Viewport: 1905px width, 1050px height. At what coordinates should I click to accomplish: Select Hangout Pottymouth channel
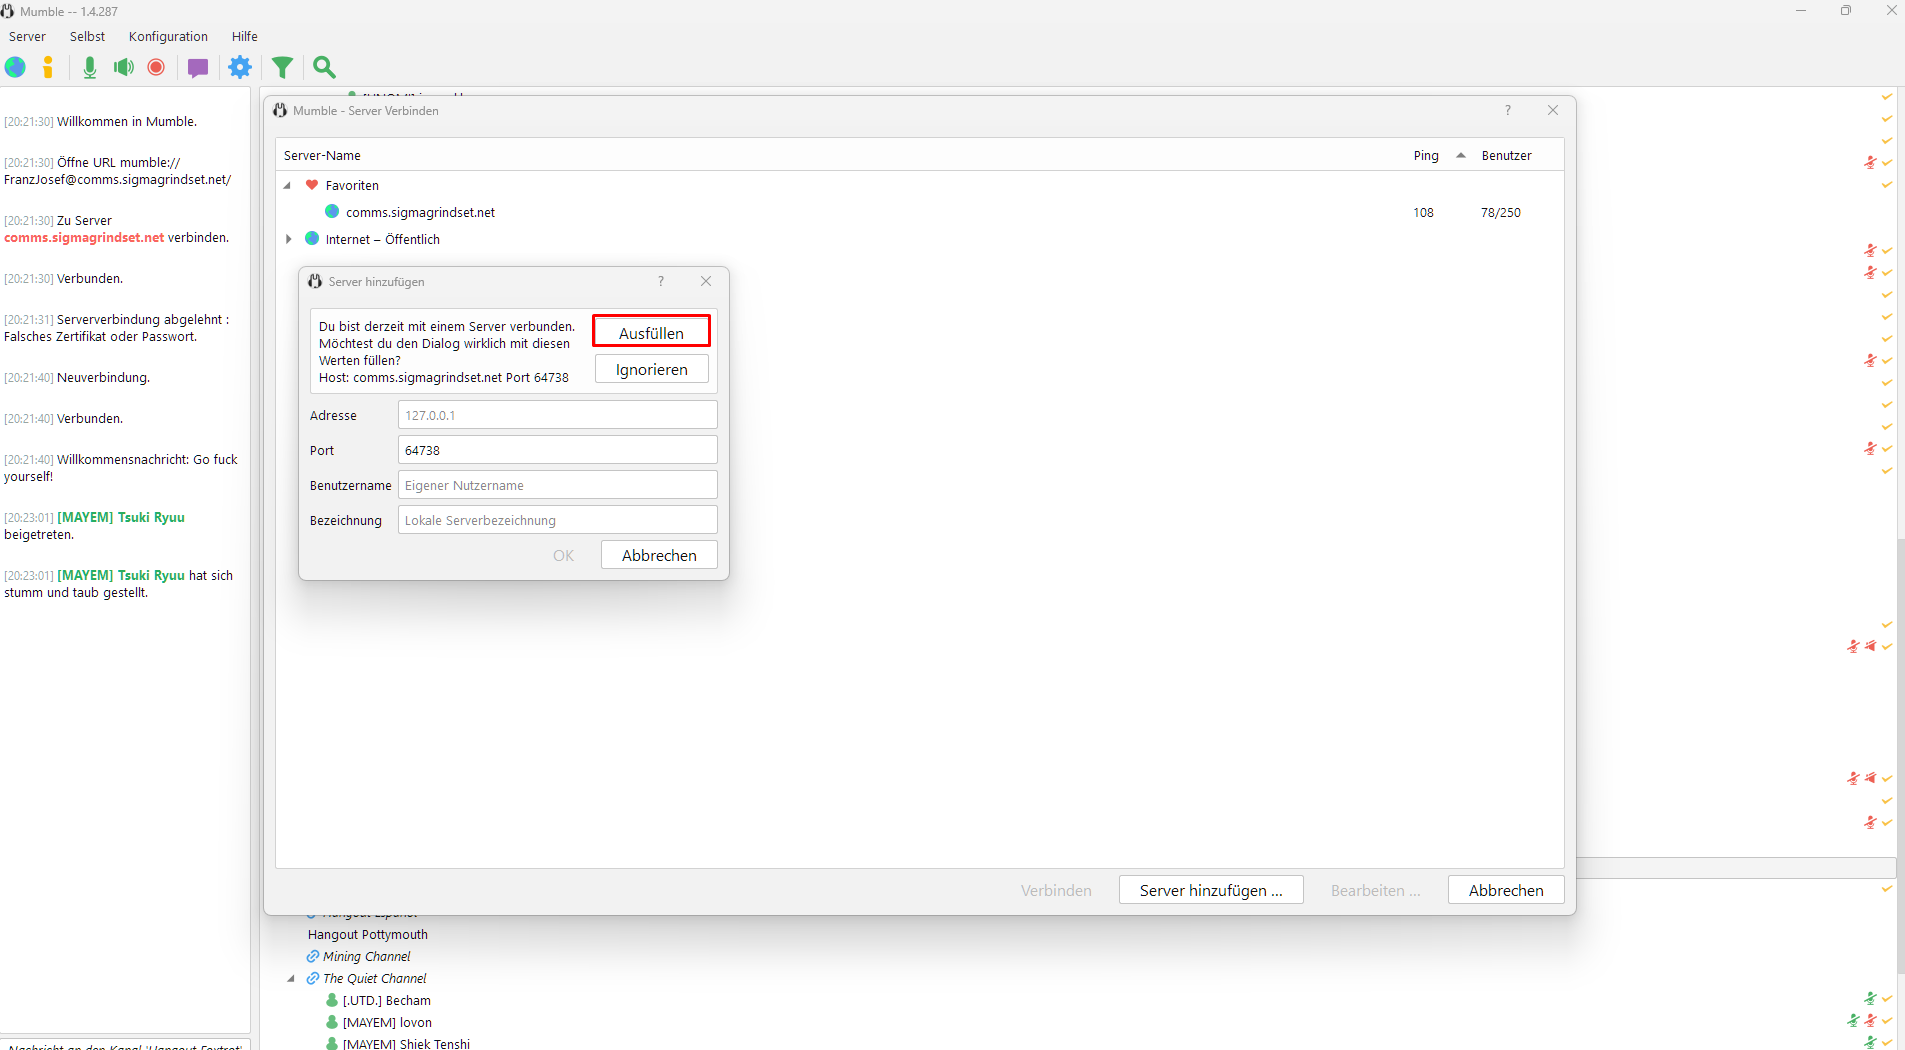(x=368, y=934)
